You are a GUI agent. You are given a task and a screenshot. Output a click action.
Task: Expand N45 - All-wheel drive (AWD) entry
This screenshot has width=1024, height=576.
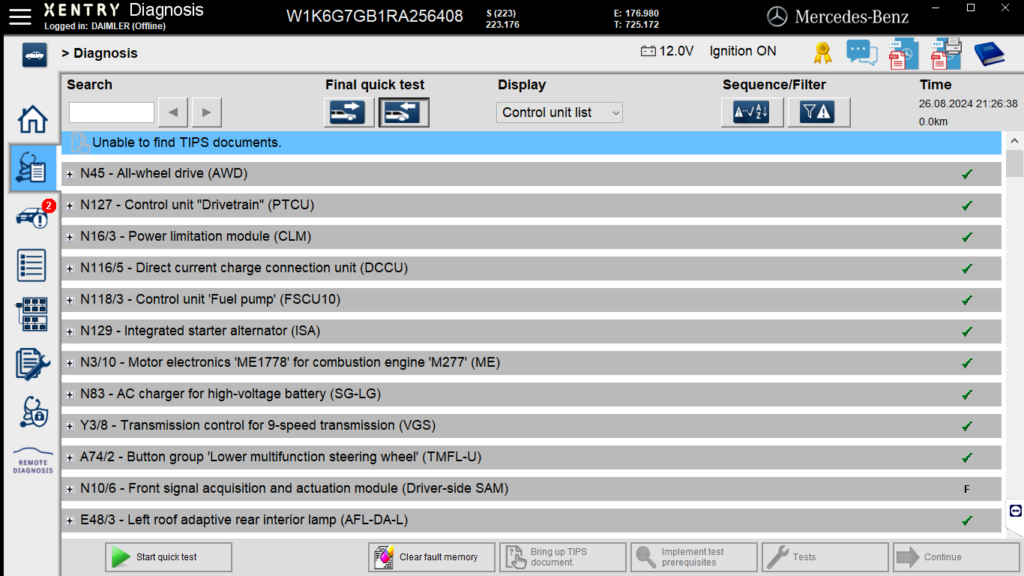tap(70, 174)
